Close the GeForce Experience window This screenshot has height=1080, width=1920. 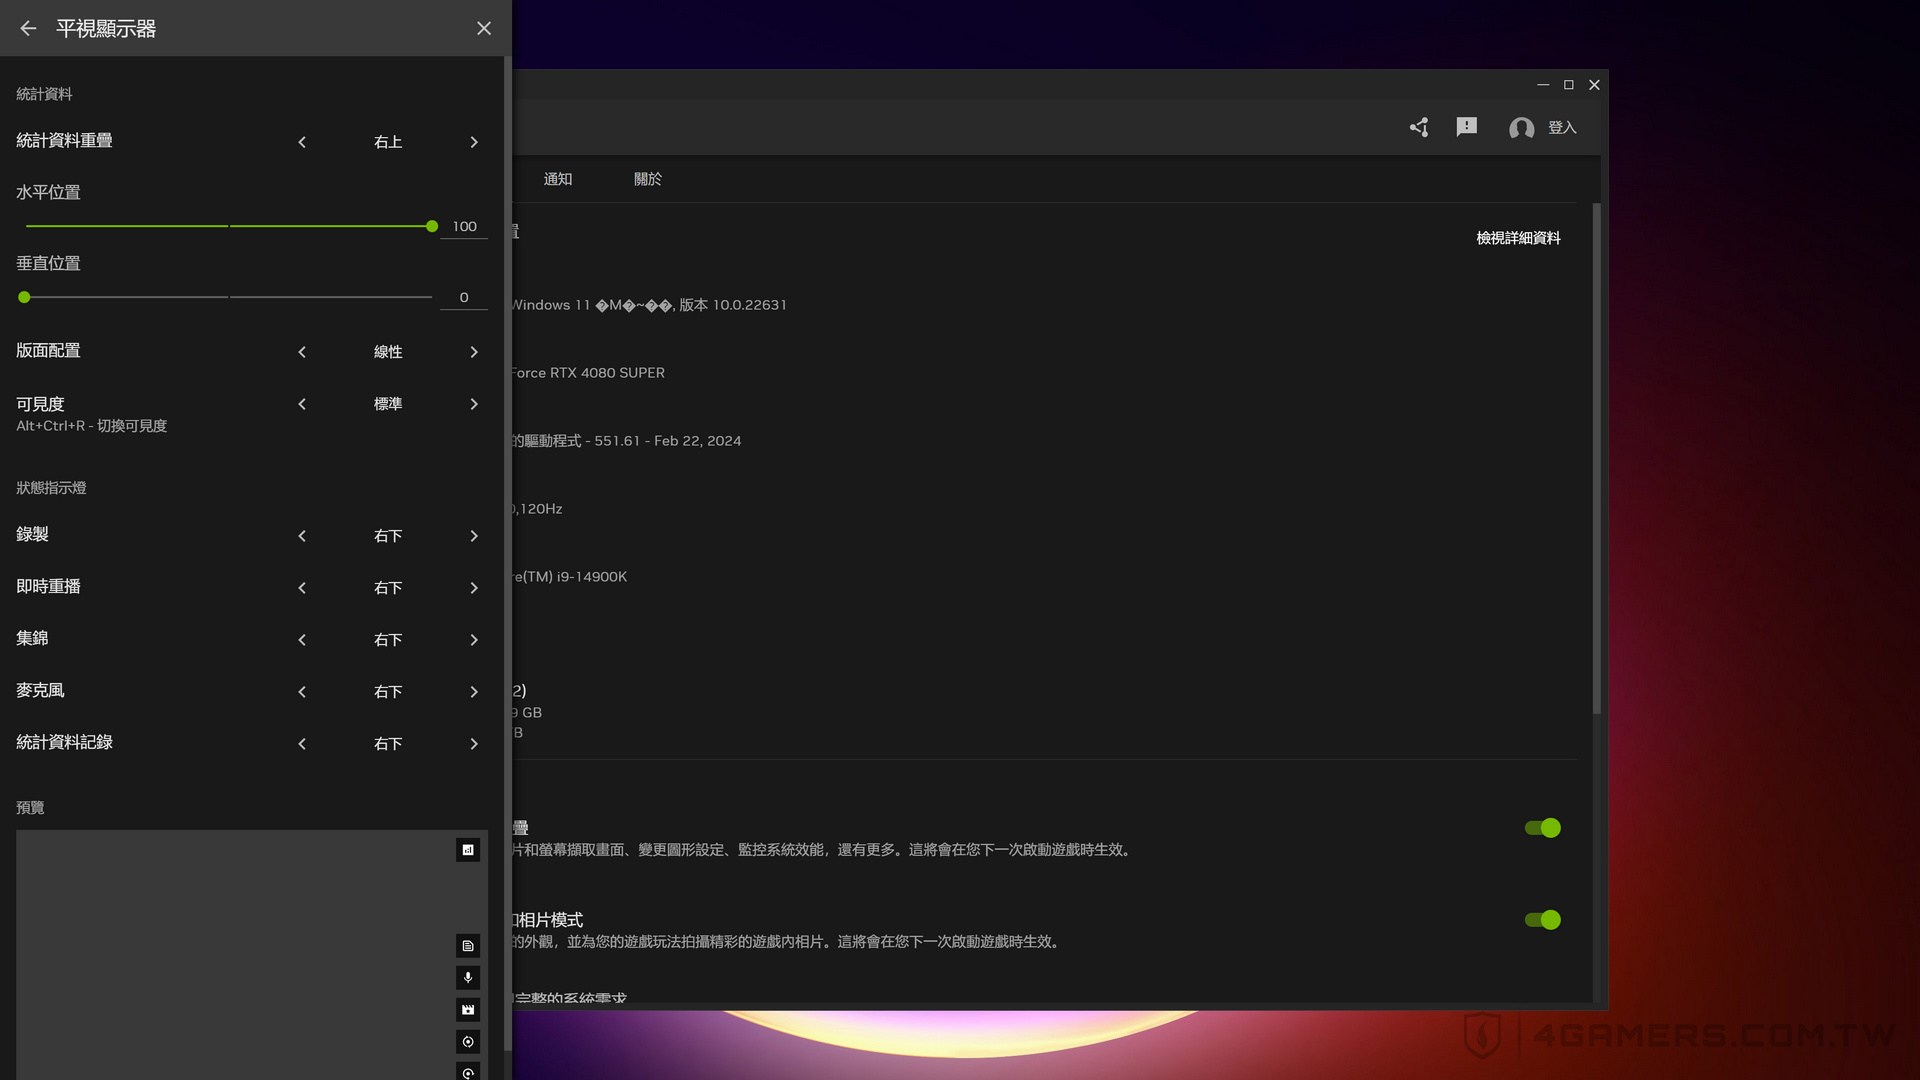coord(1595,85)
